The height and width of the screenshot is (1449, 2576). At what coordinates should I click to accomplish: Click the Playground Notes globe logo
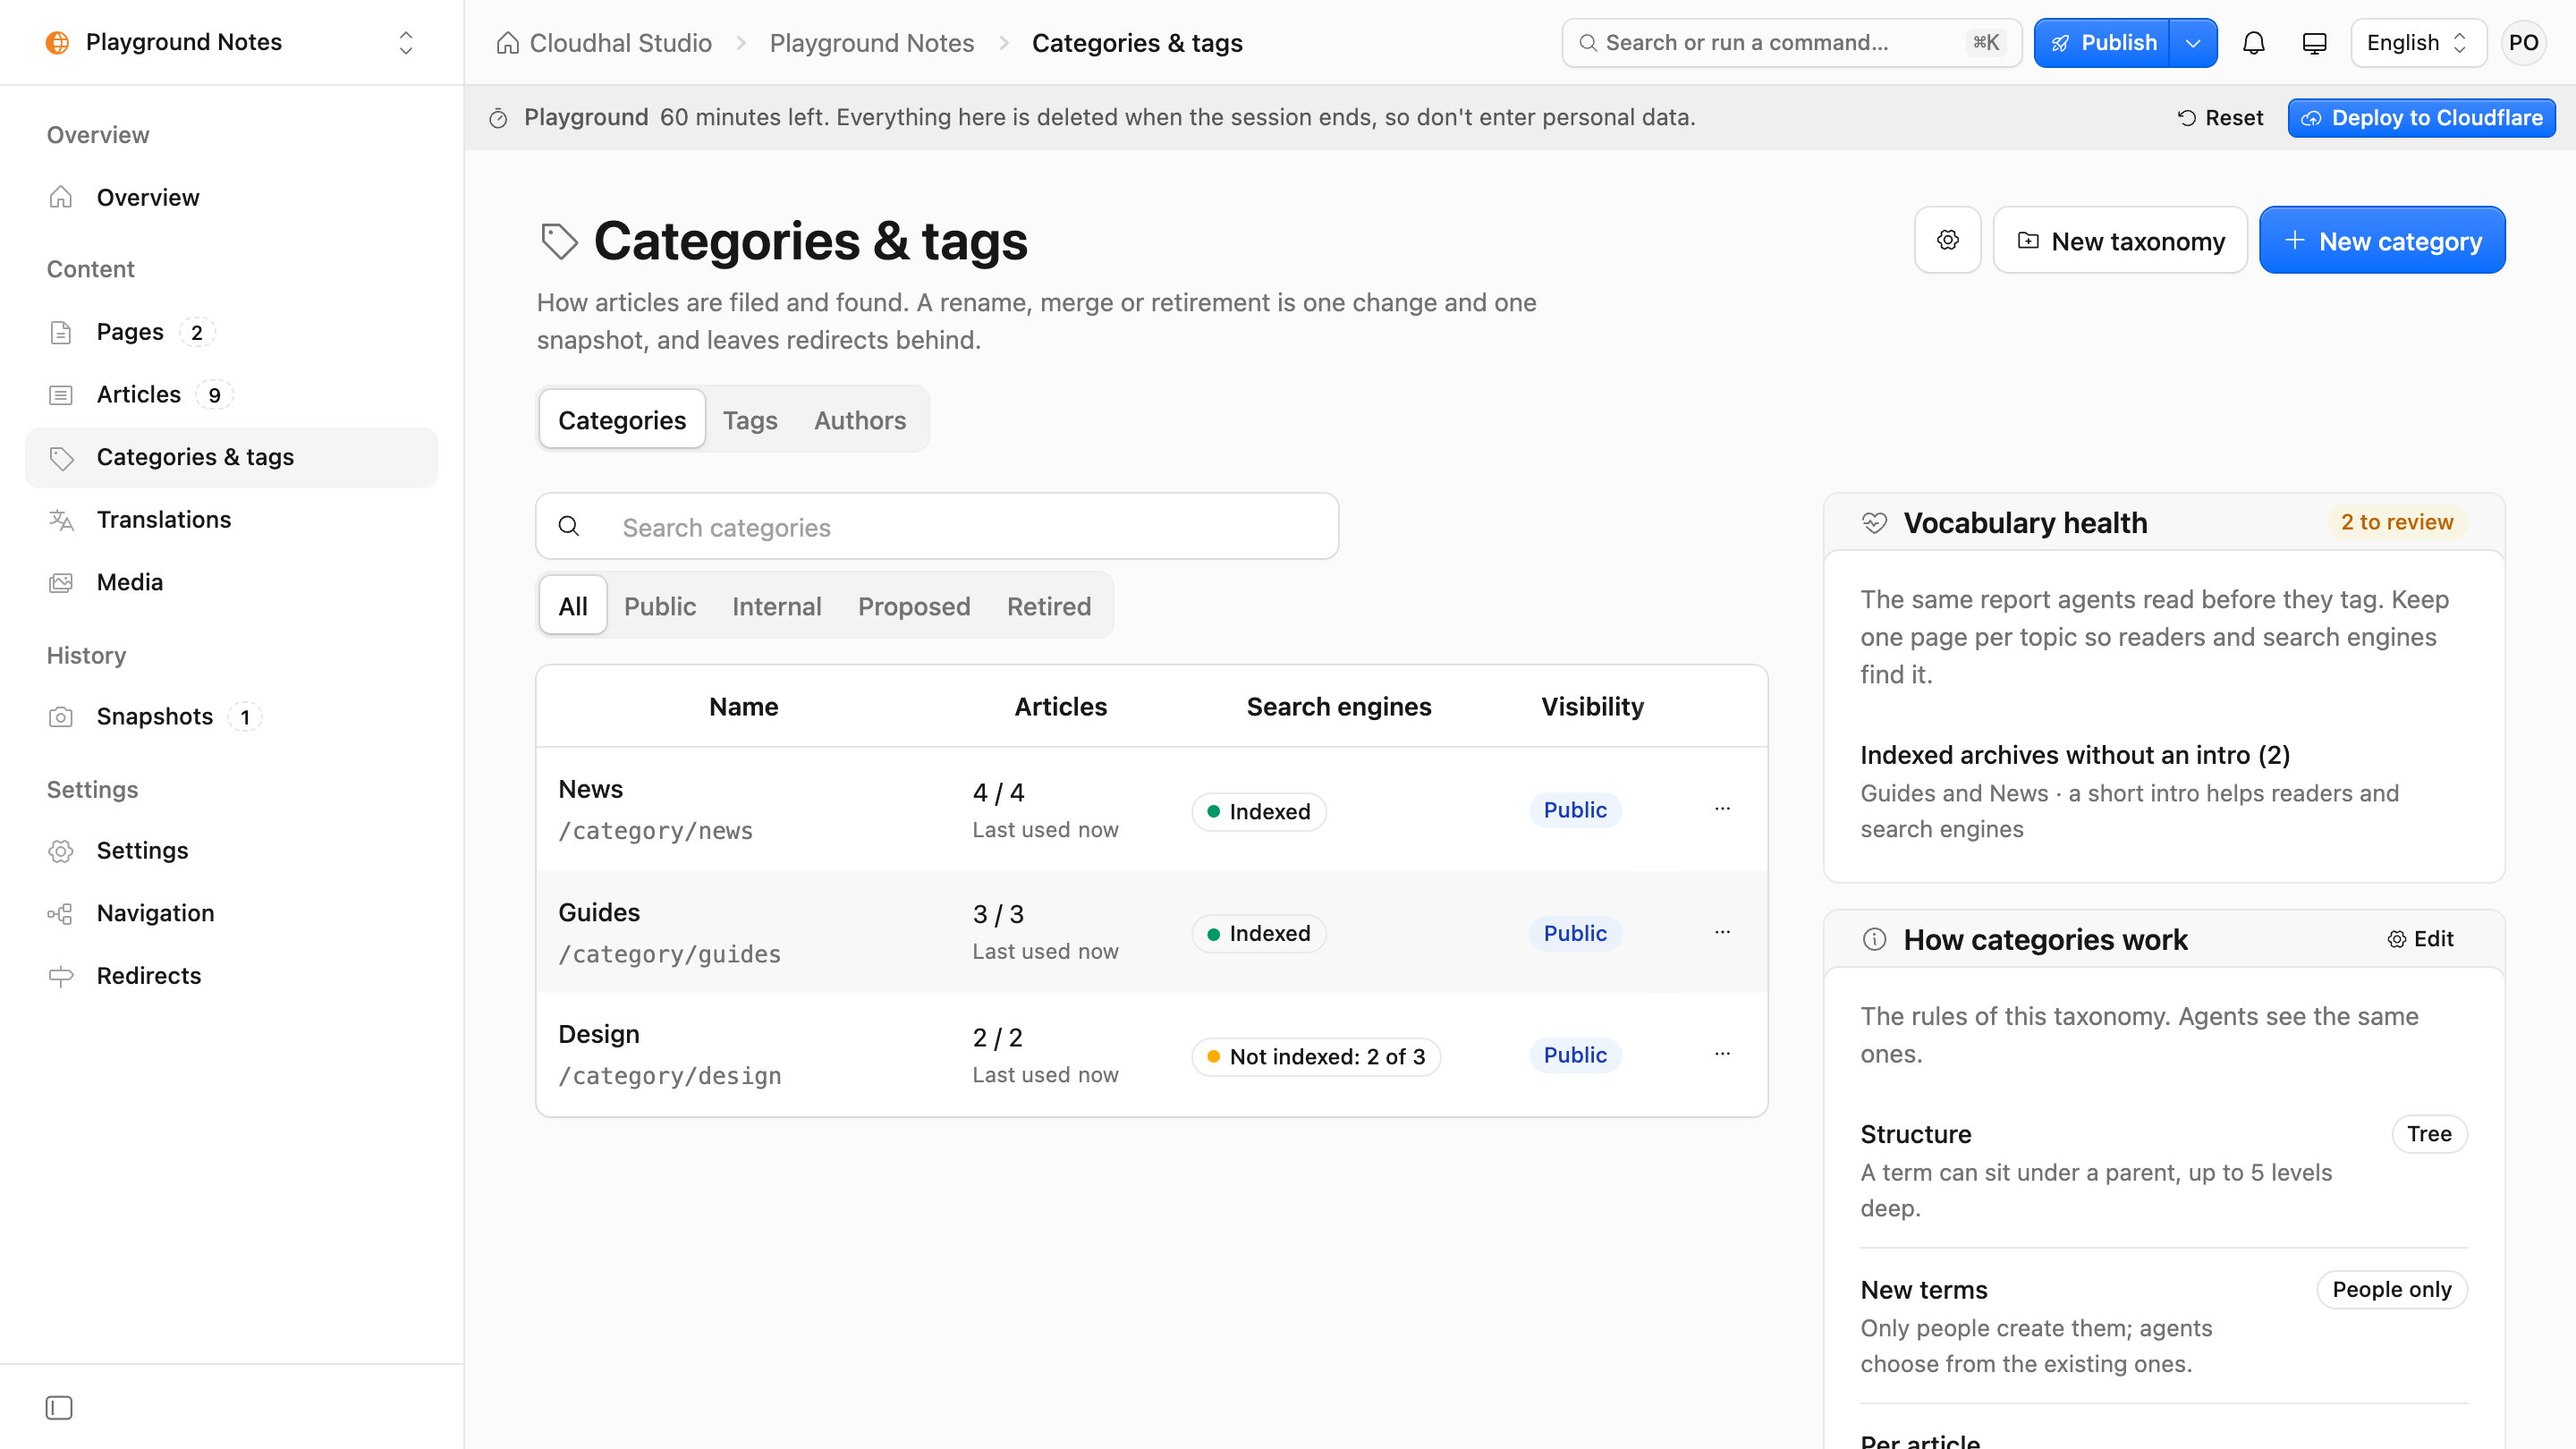click(x=58, y=42)
